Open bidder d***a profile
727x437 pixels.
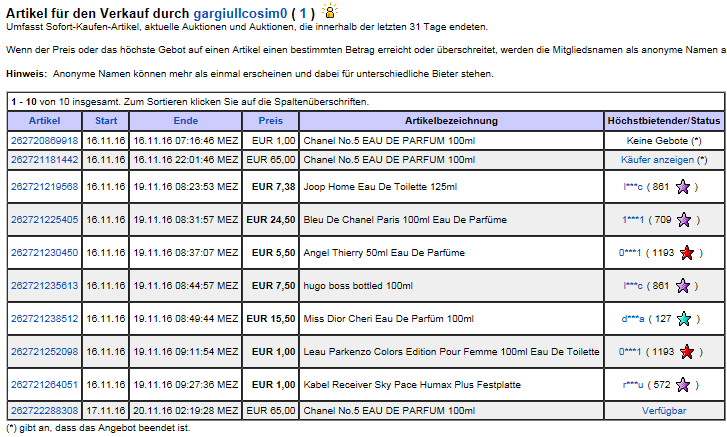633,319
